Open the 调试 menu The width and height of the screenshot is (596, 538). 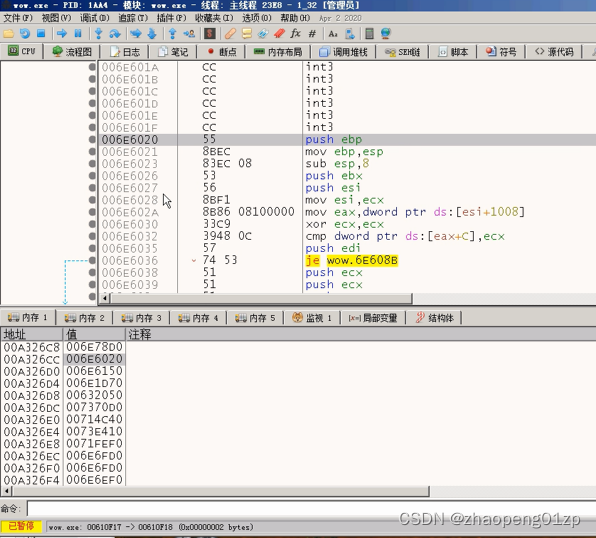[94, 18]
